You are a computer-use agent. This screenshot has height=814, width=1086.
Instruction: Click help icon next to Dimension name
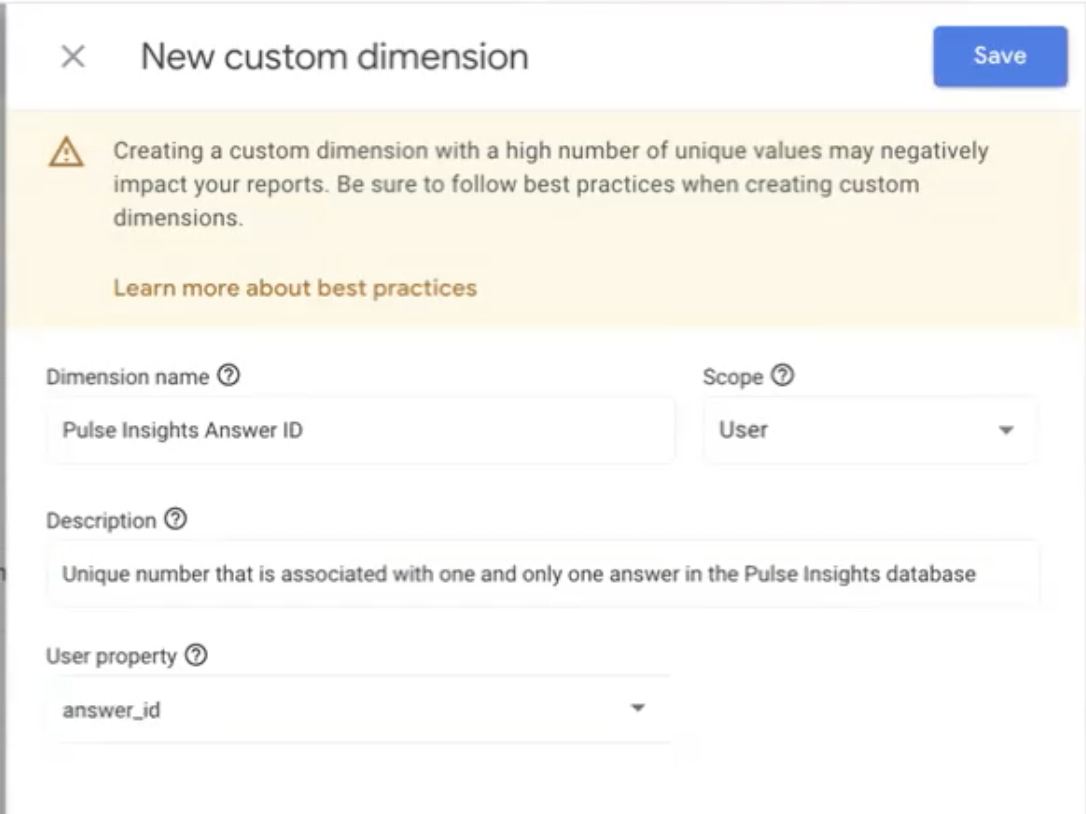point(230,377)
